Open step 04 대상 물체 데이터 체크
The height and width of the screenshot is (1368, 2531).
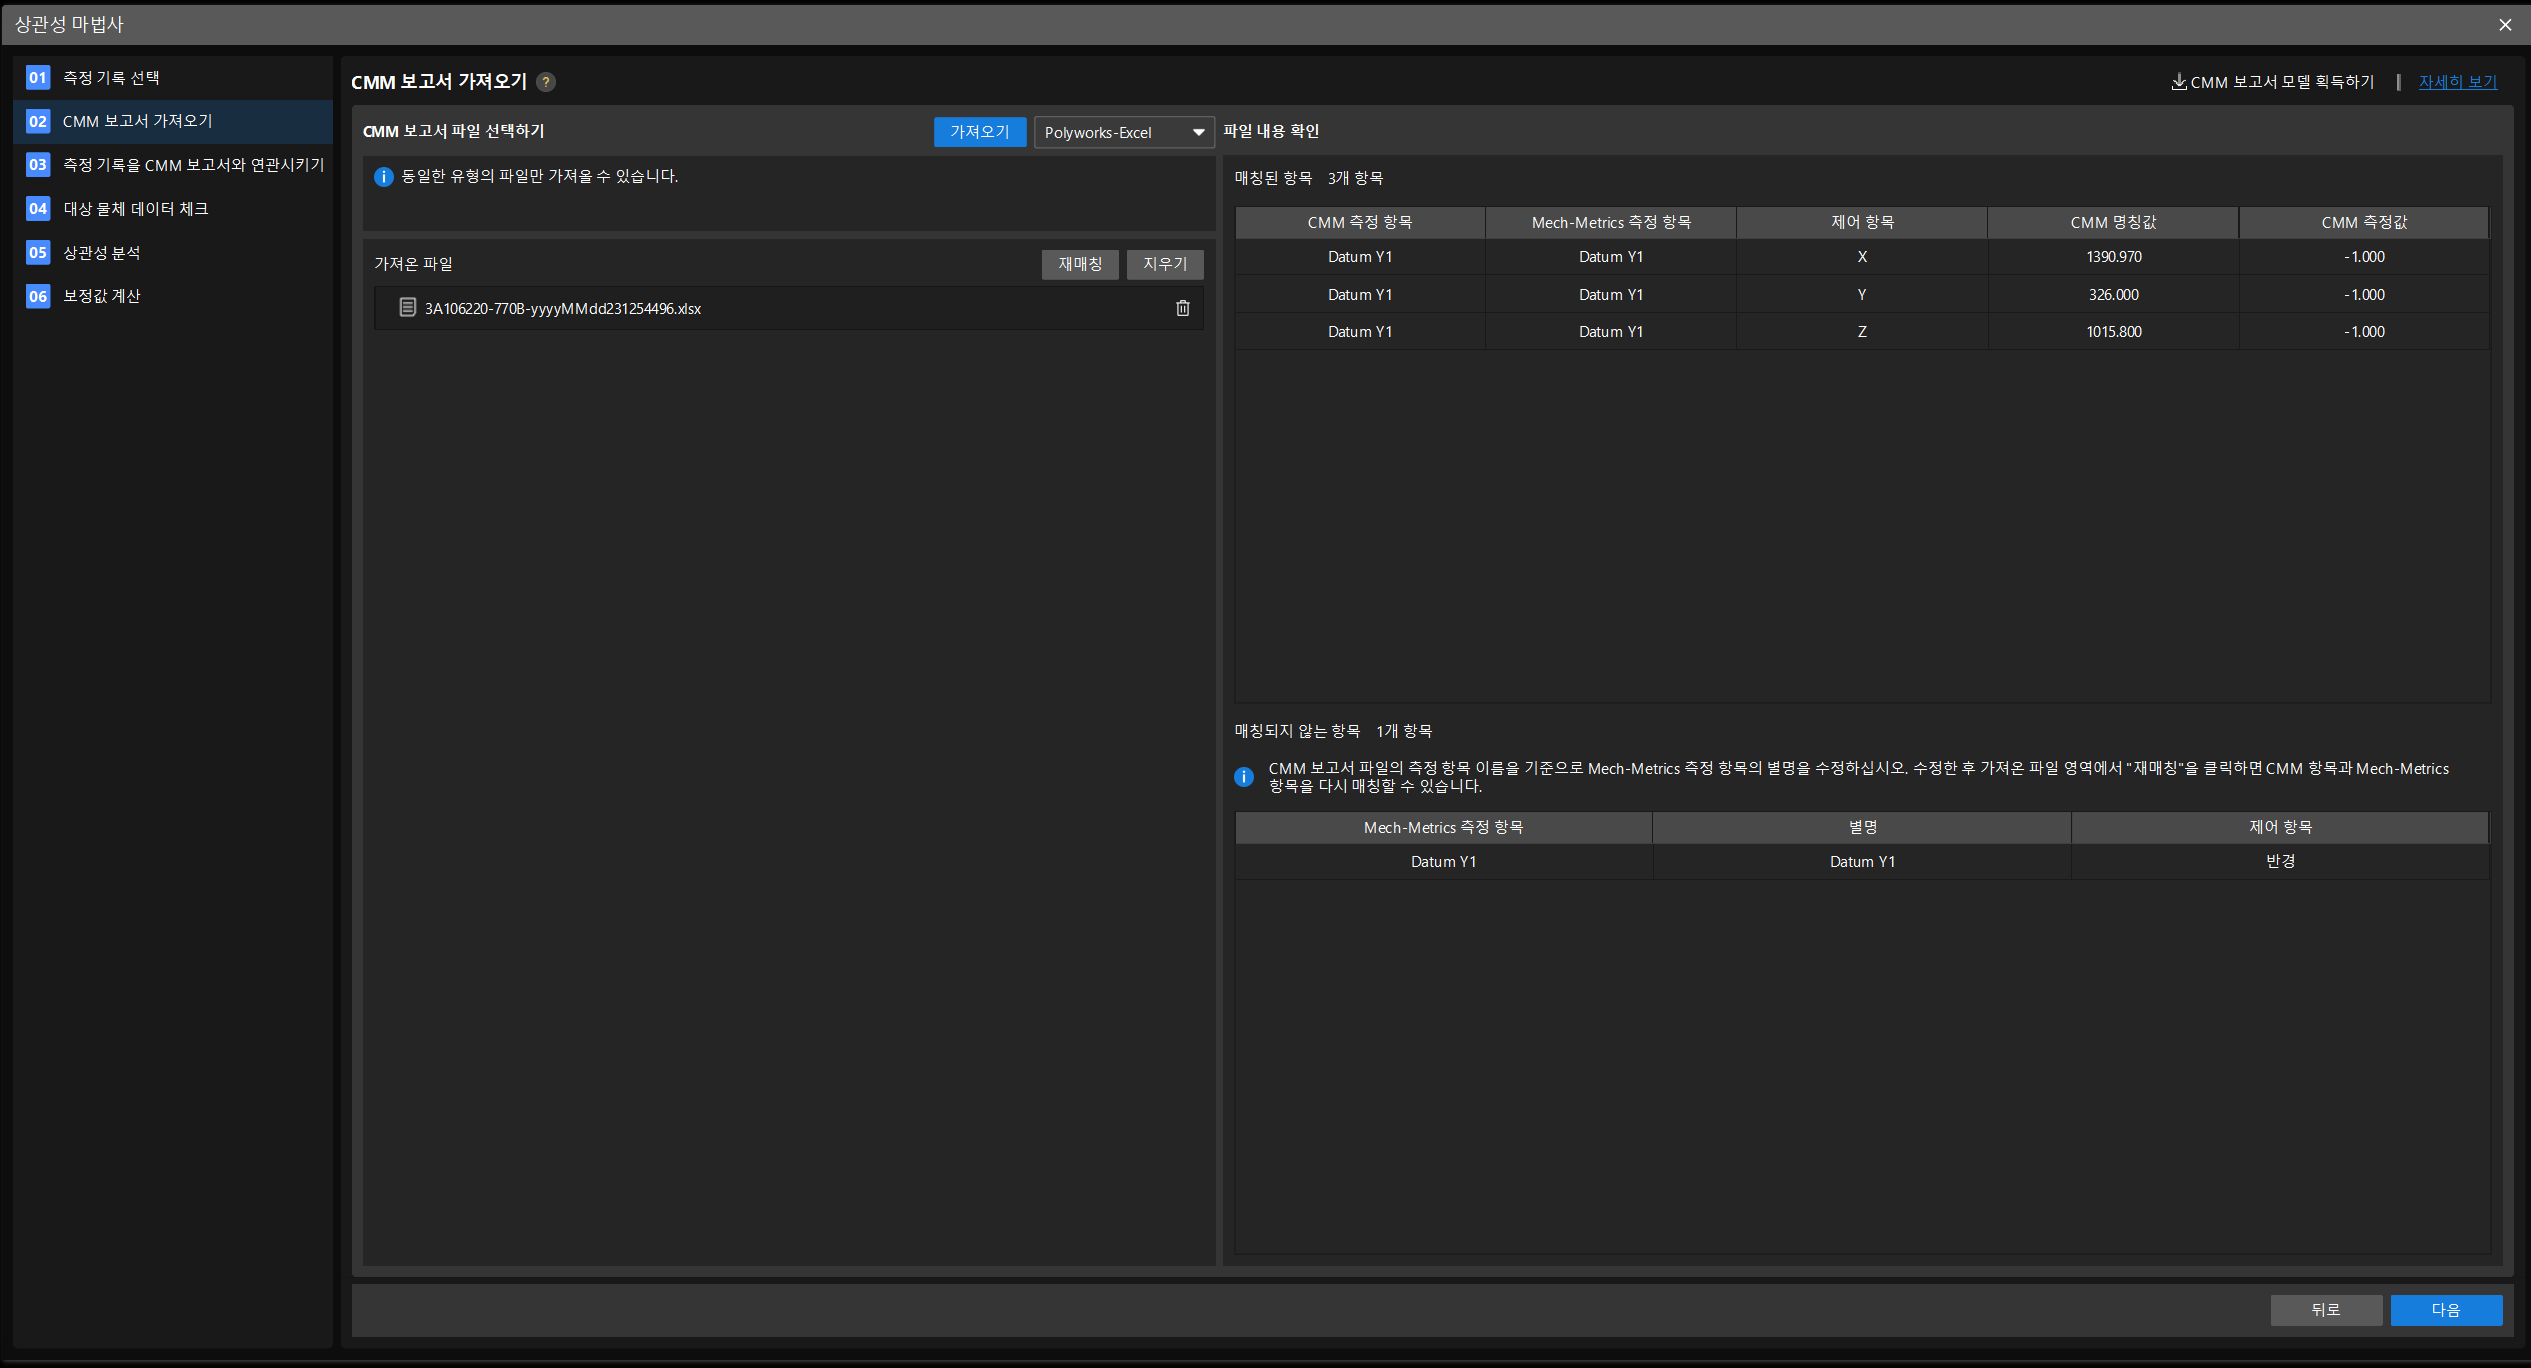coord(172,208)
